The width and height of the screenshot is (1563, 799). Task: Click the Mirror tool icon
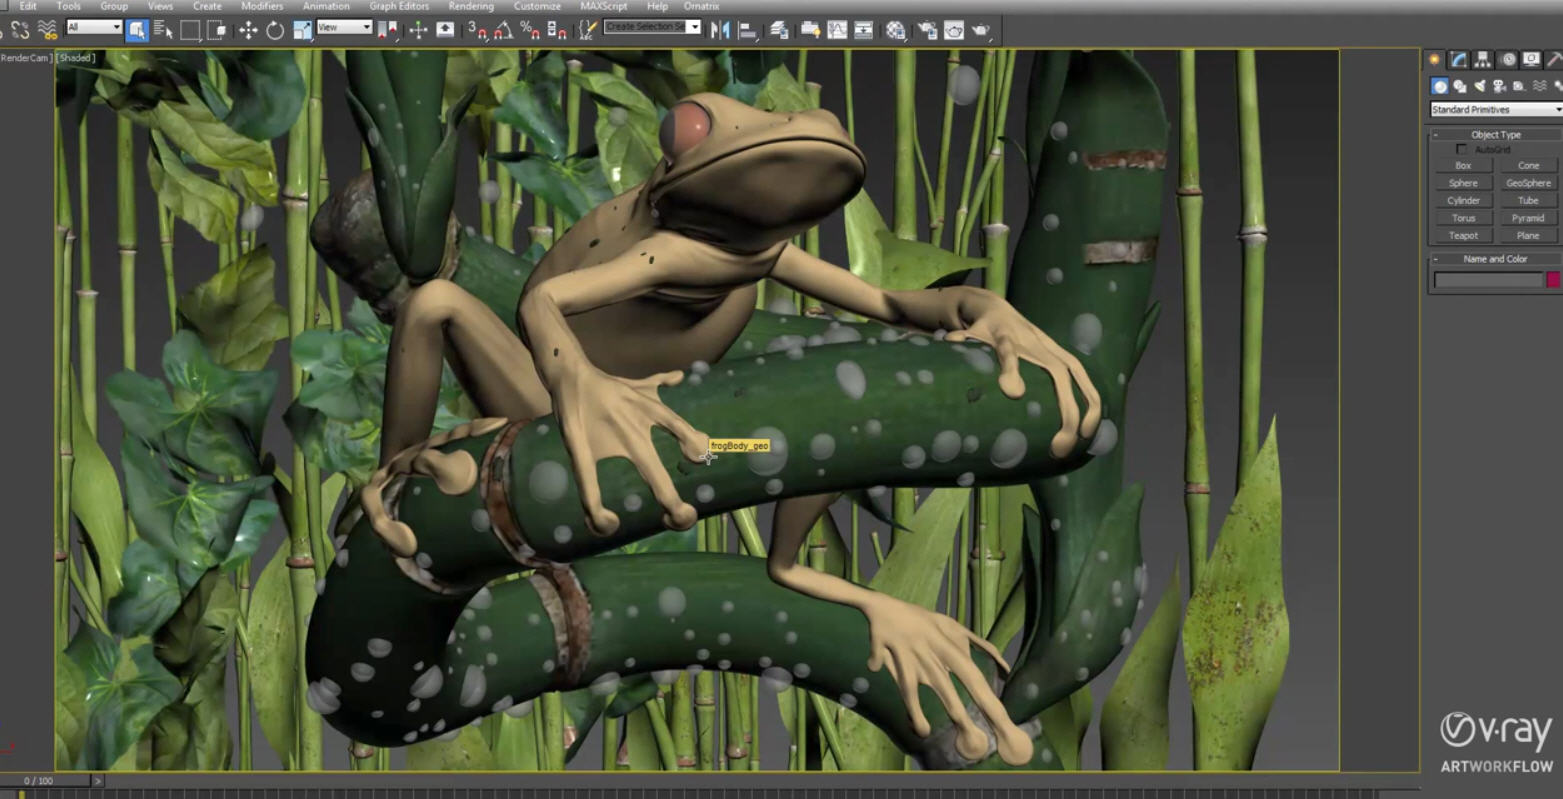[720, 30]
